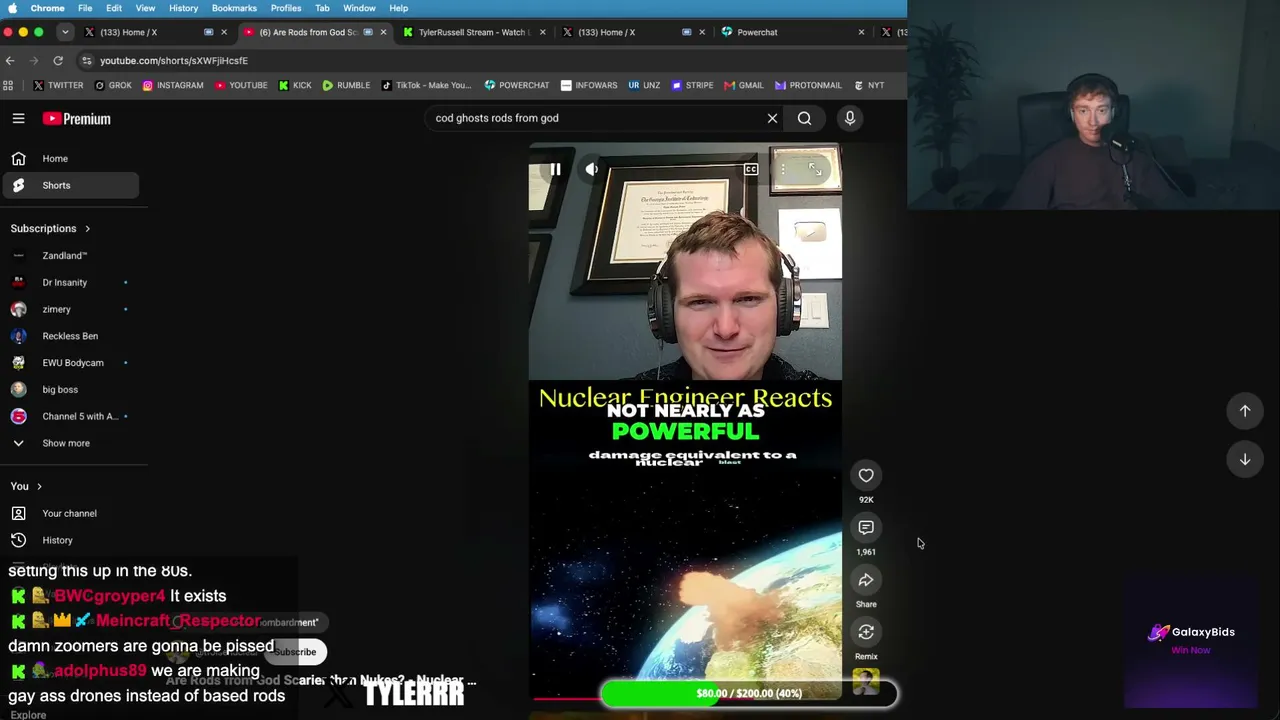
Task: Click the GalaxyBids Win Now ad
Action: (1191, 640)
